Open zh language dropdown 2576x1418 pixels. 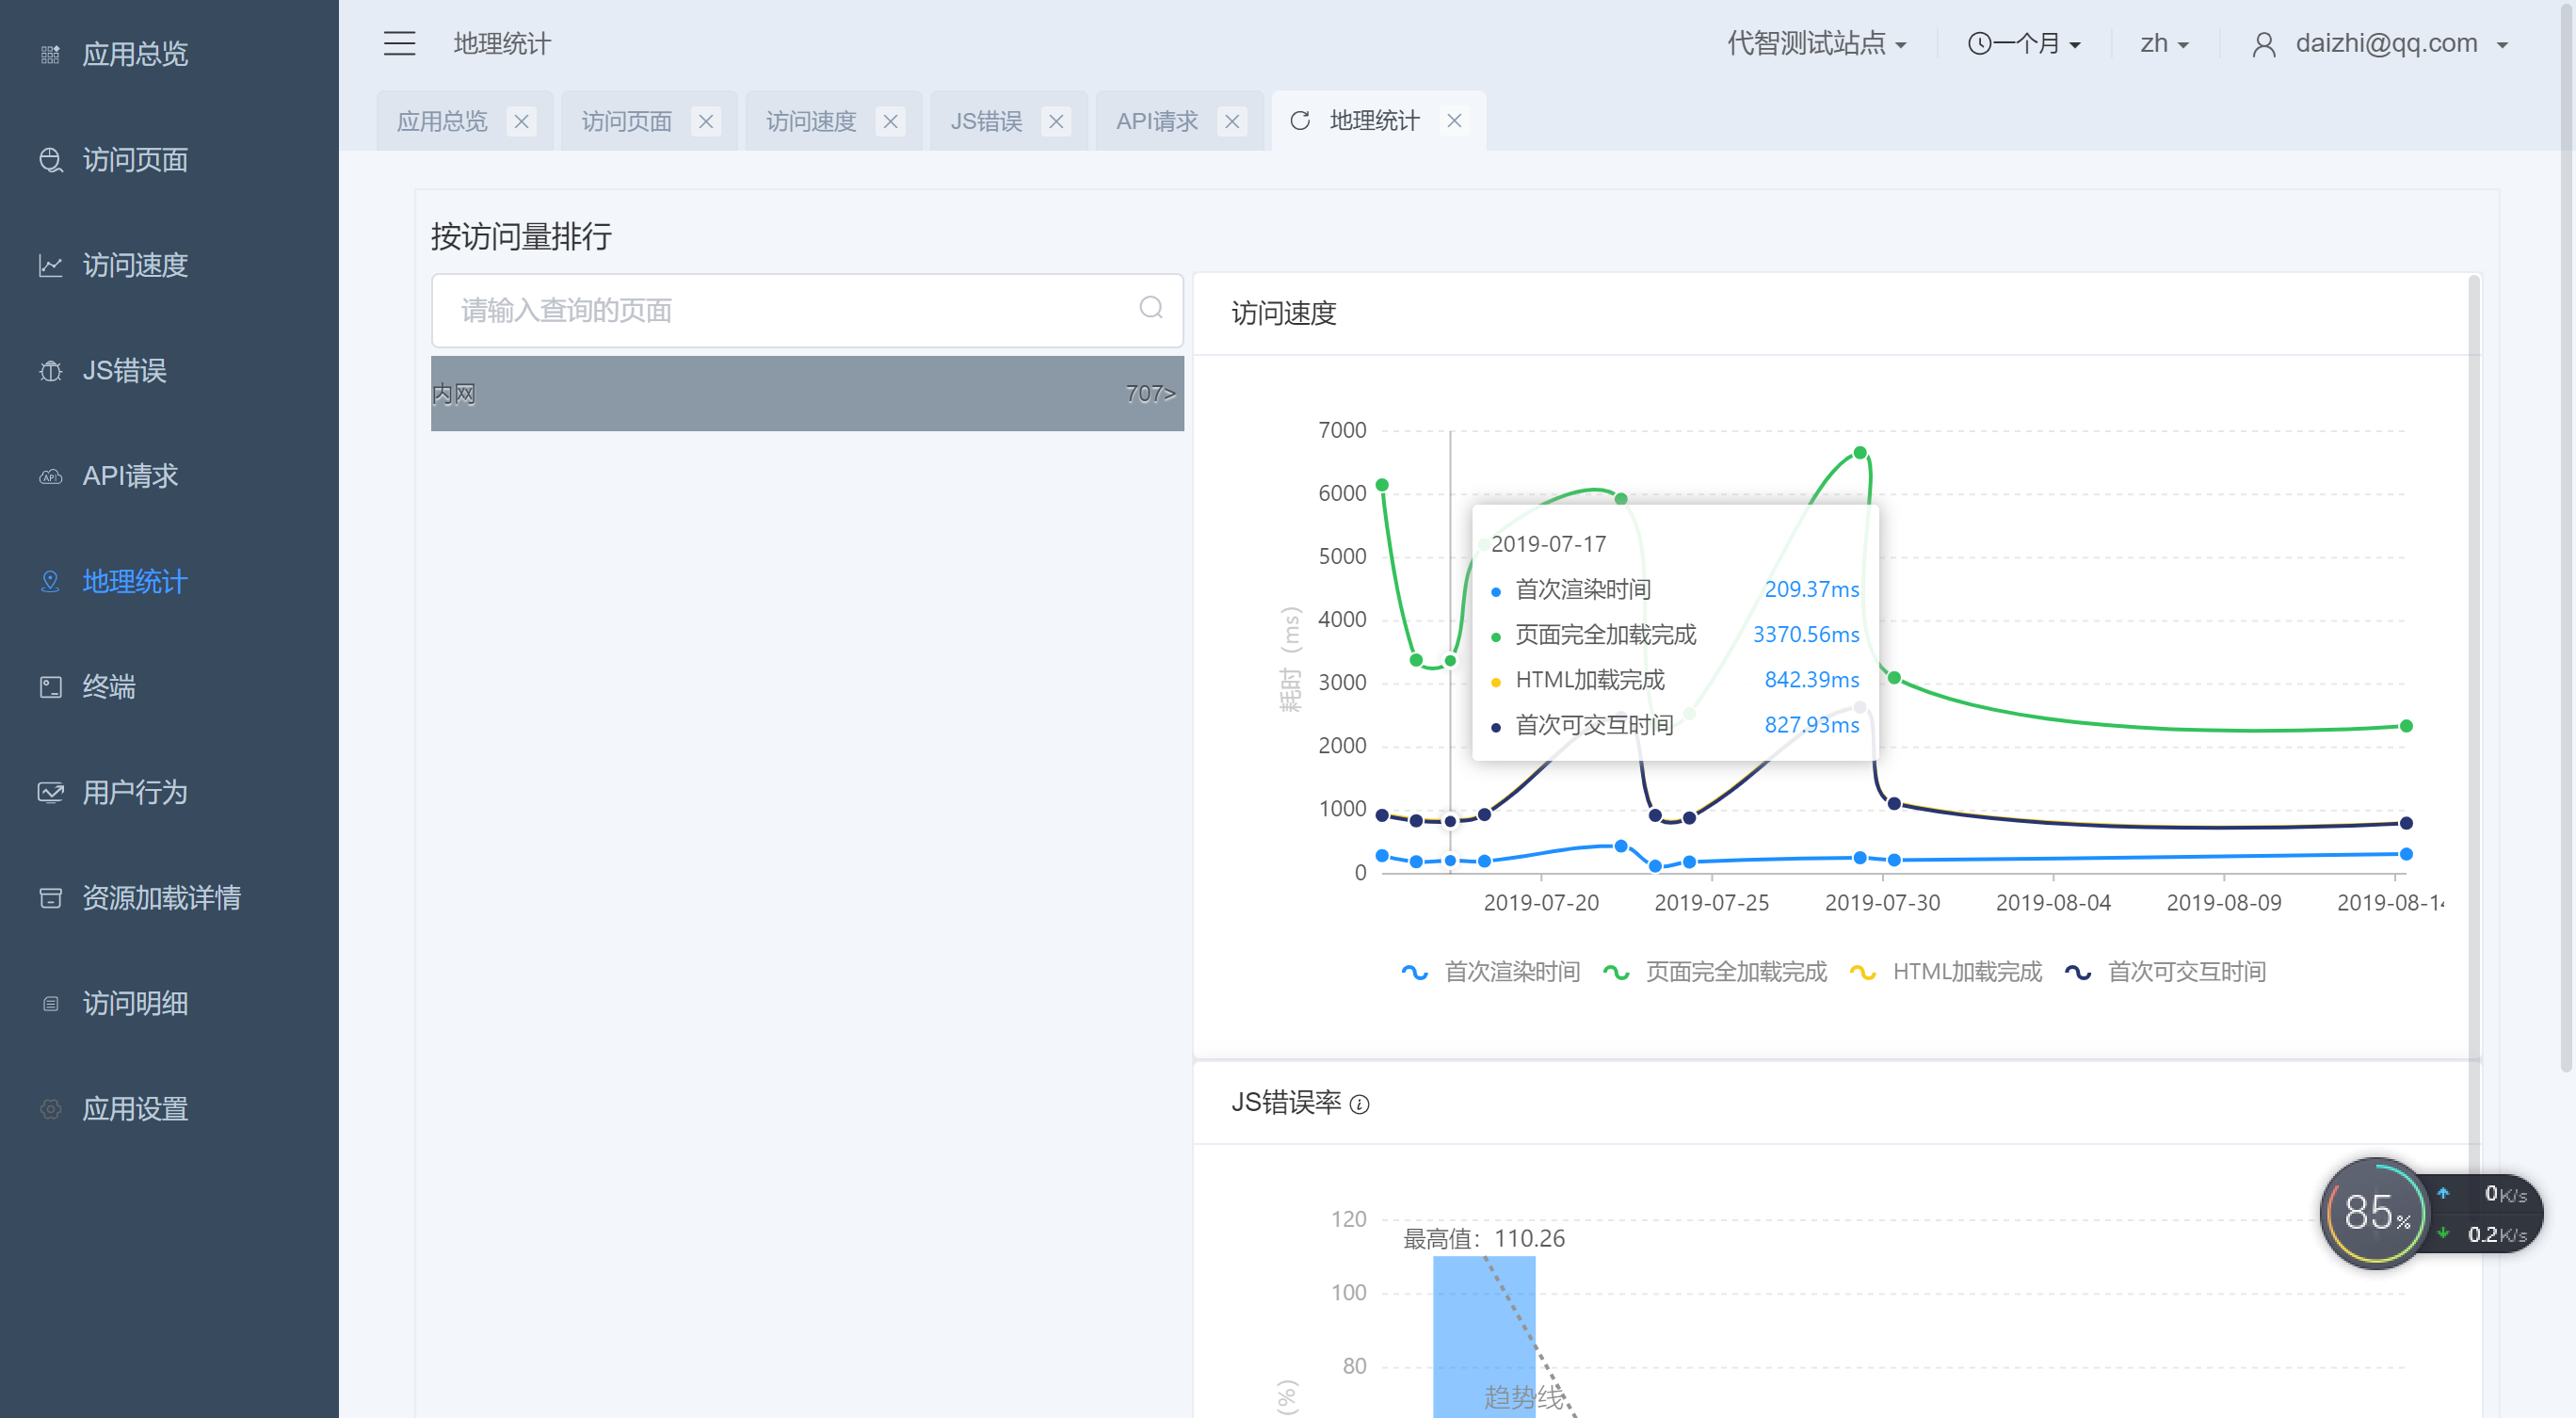pos(2164,44)
